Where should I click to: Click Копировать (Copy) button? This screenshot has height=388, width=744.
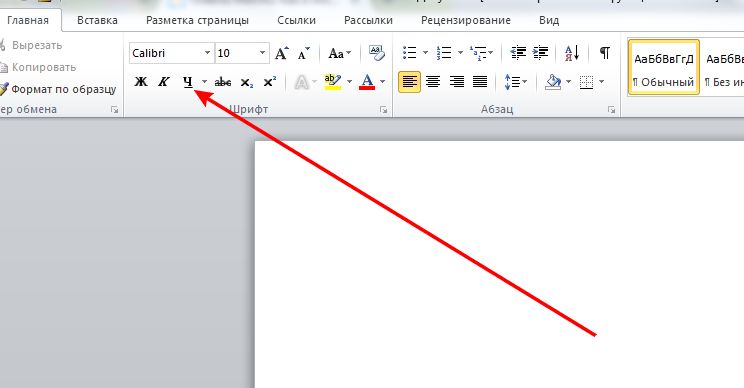click(38, 67)
